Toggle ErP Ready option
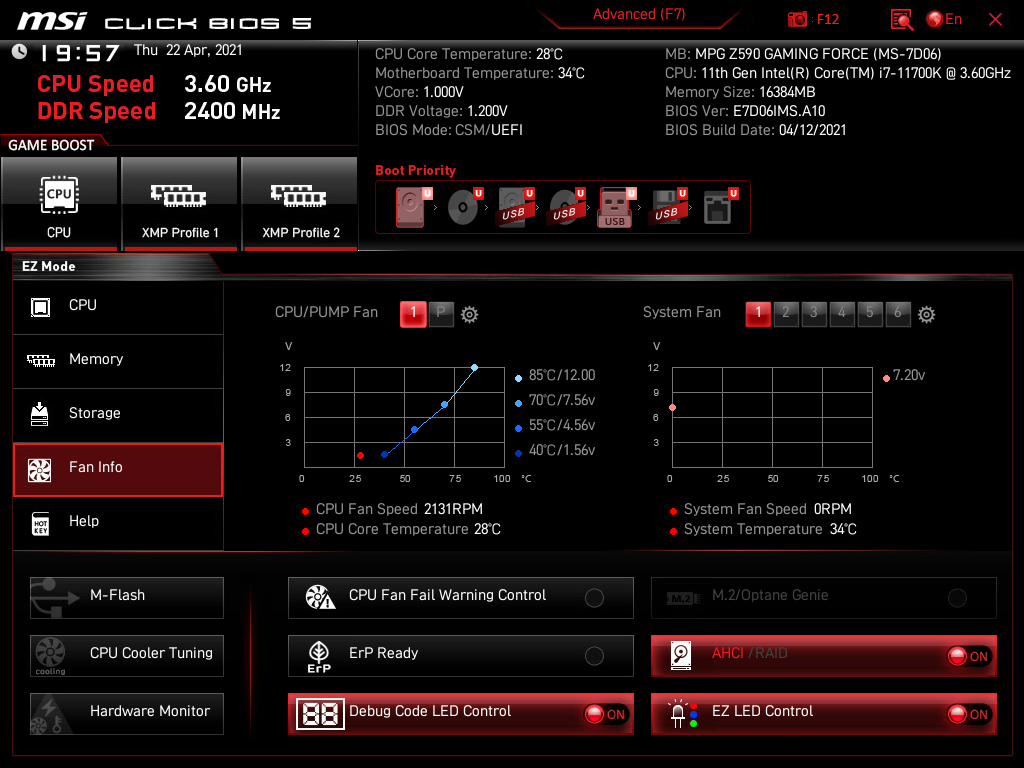 [594, 656]
